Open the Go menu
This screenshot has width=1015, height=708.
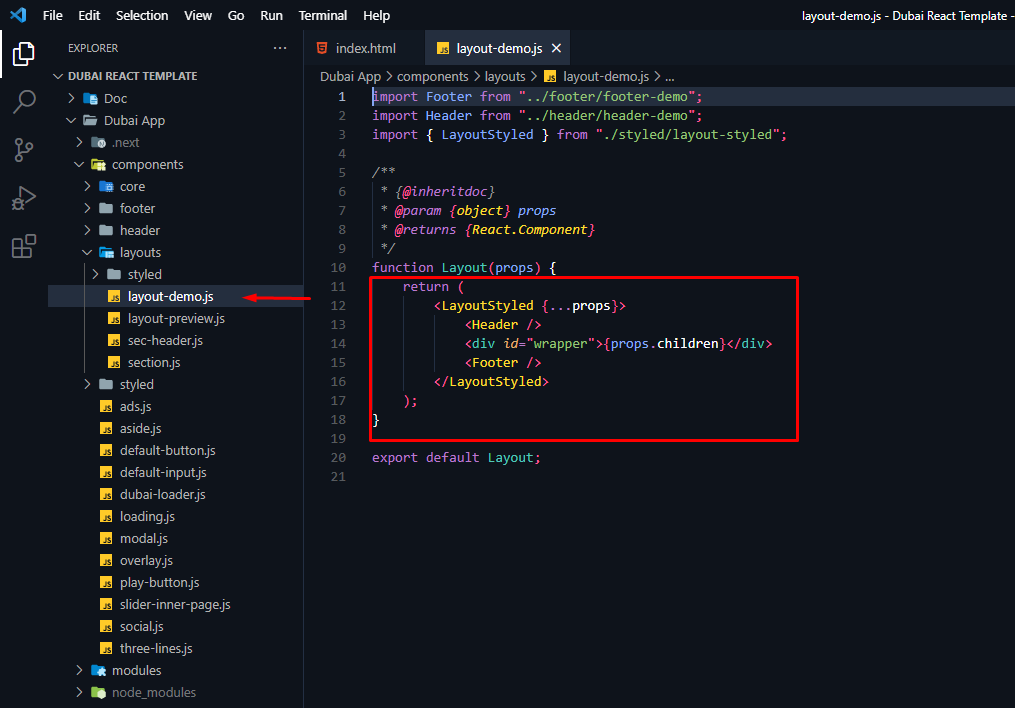click(x=236, y=15)
